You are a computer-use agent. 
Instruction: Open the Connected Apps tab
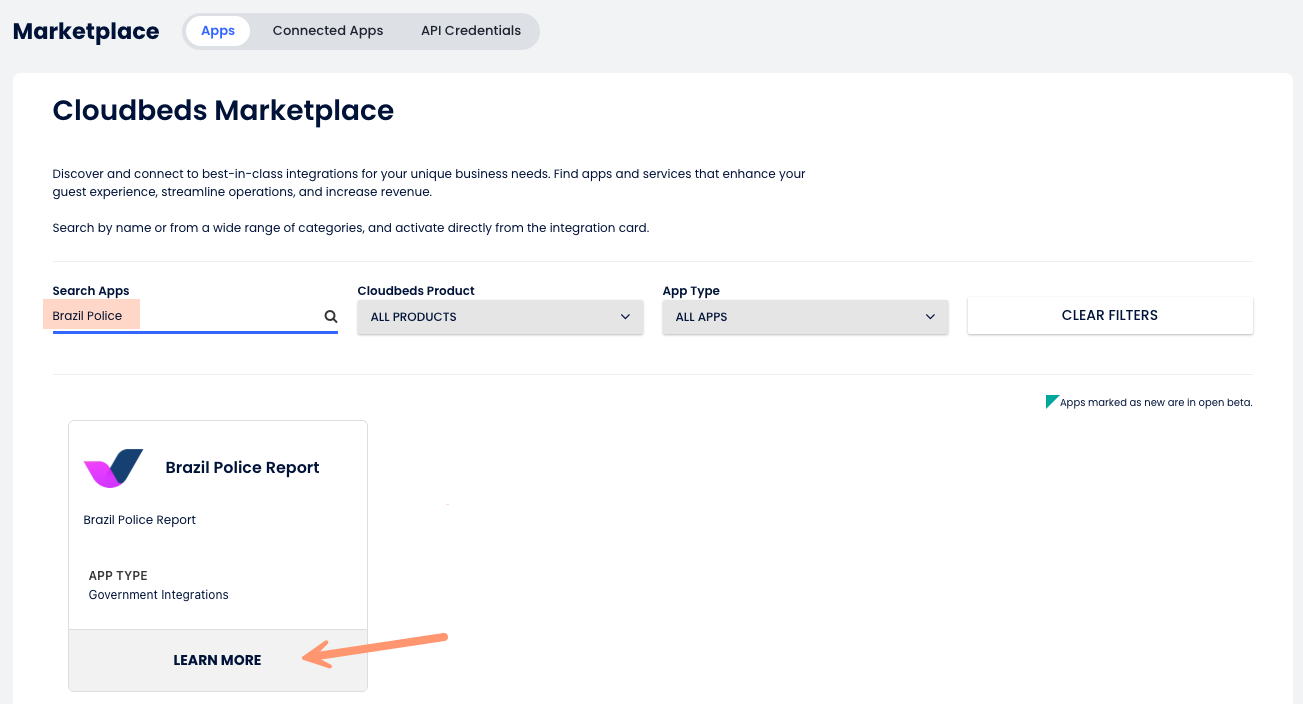tap(328, 31)
